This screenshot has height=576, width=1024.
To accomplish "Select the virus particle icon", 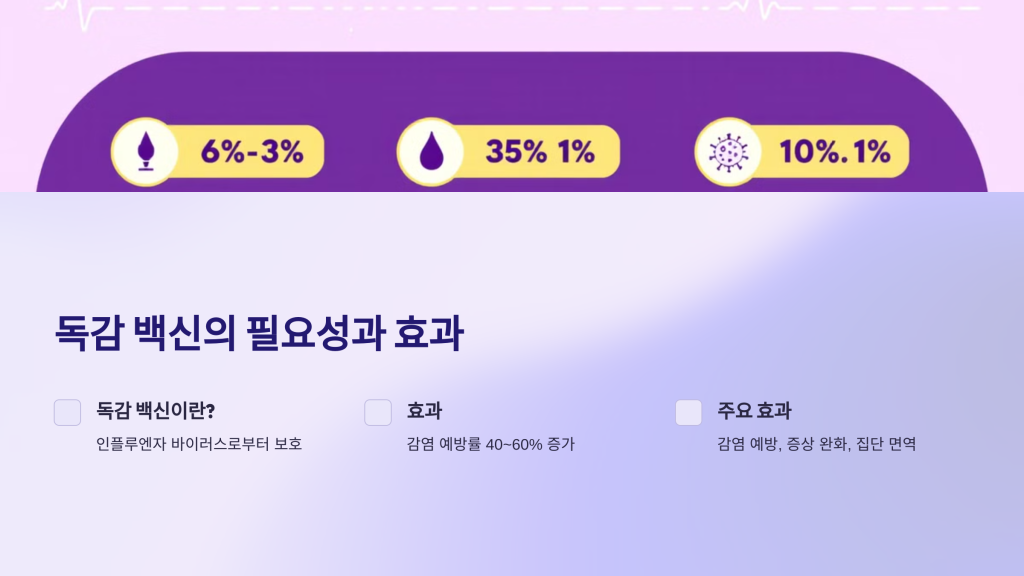I will (727, 152).
